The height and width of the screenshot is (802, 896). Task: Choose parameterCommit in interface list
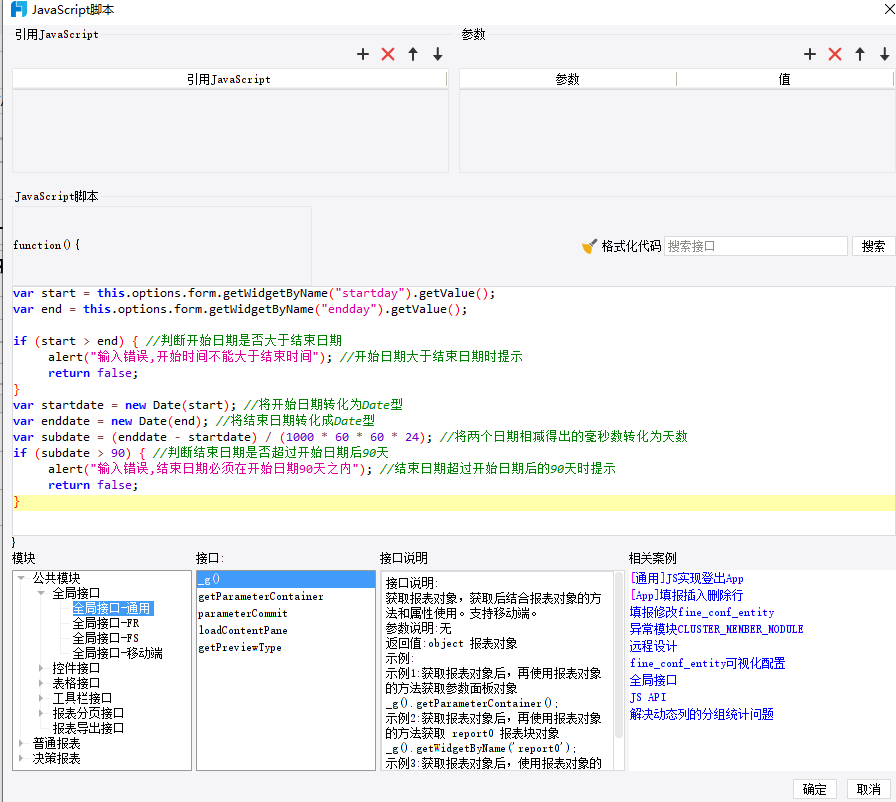[x=286, y=613]
